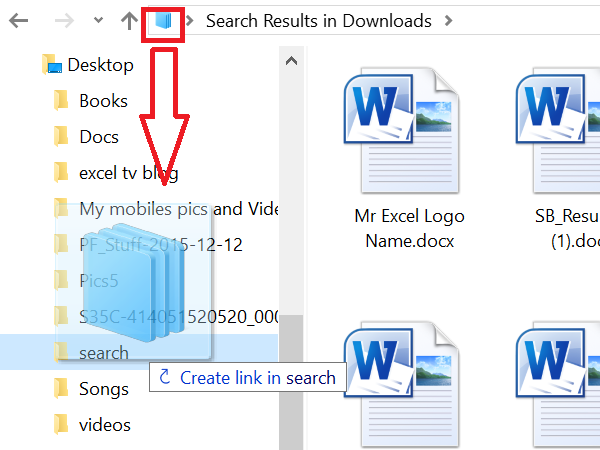Click the Songs folder icon

[x=61, y=388]
